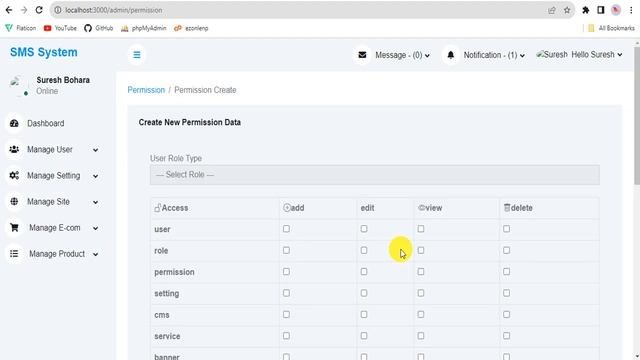Image resolution: width=640 pixels, height=360 pixels.
Task: Open Manage E-com sidebar menu
Action: click(x=55, y=228)
